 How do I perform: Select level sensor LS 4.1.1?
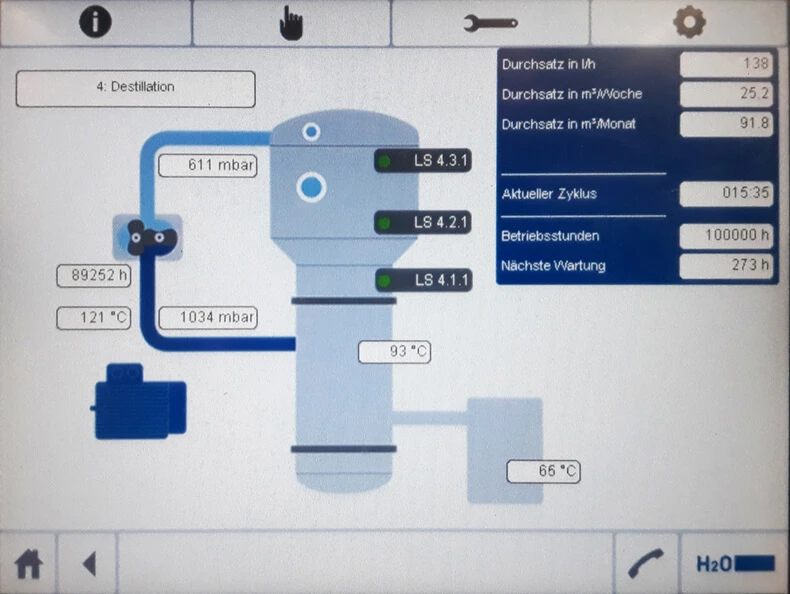[x=424, y=280]
